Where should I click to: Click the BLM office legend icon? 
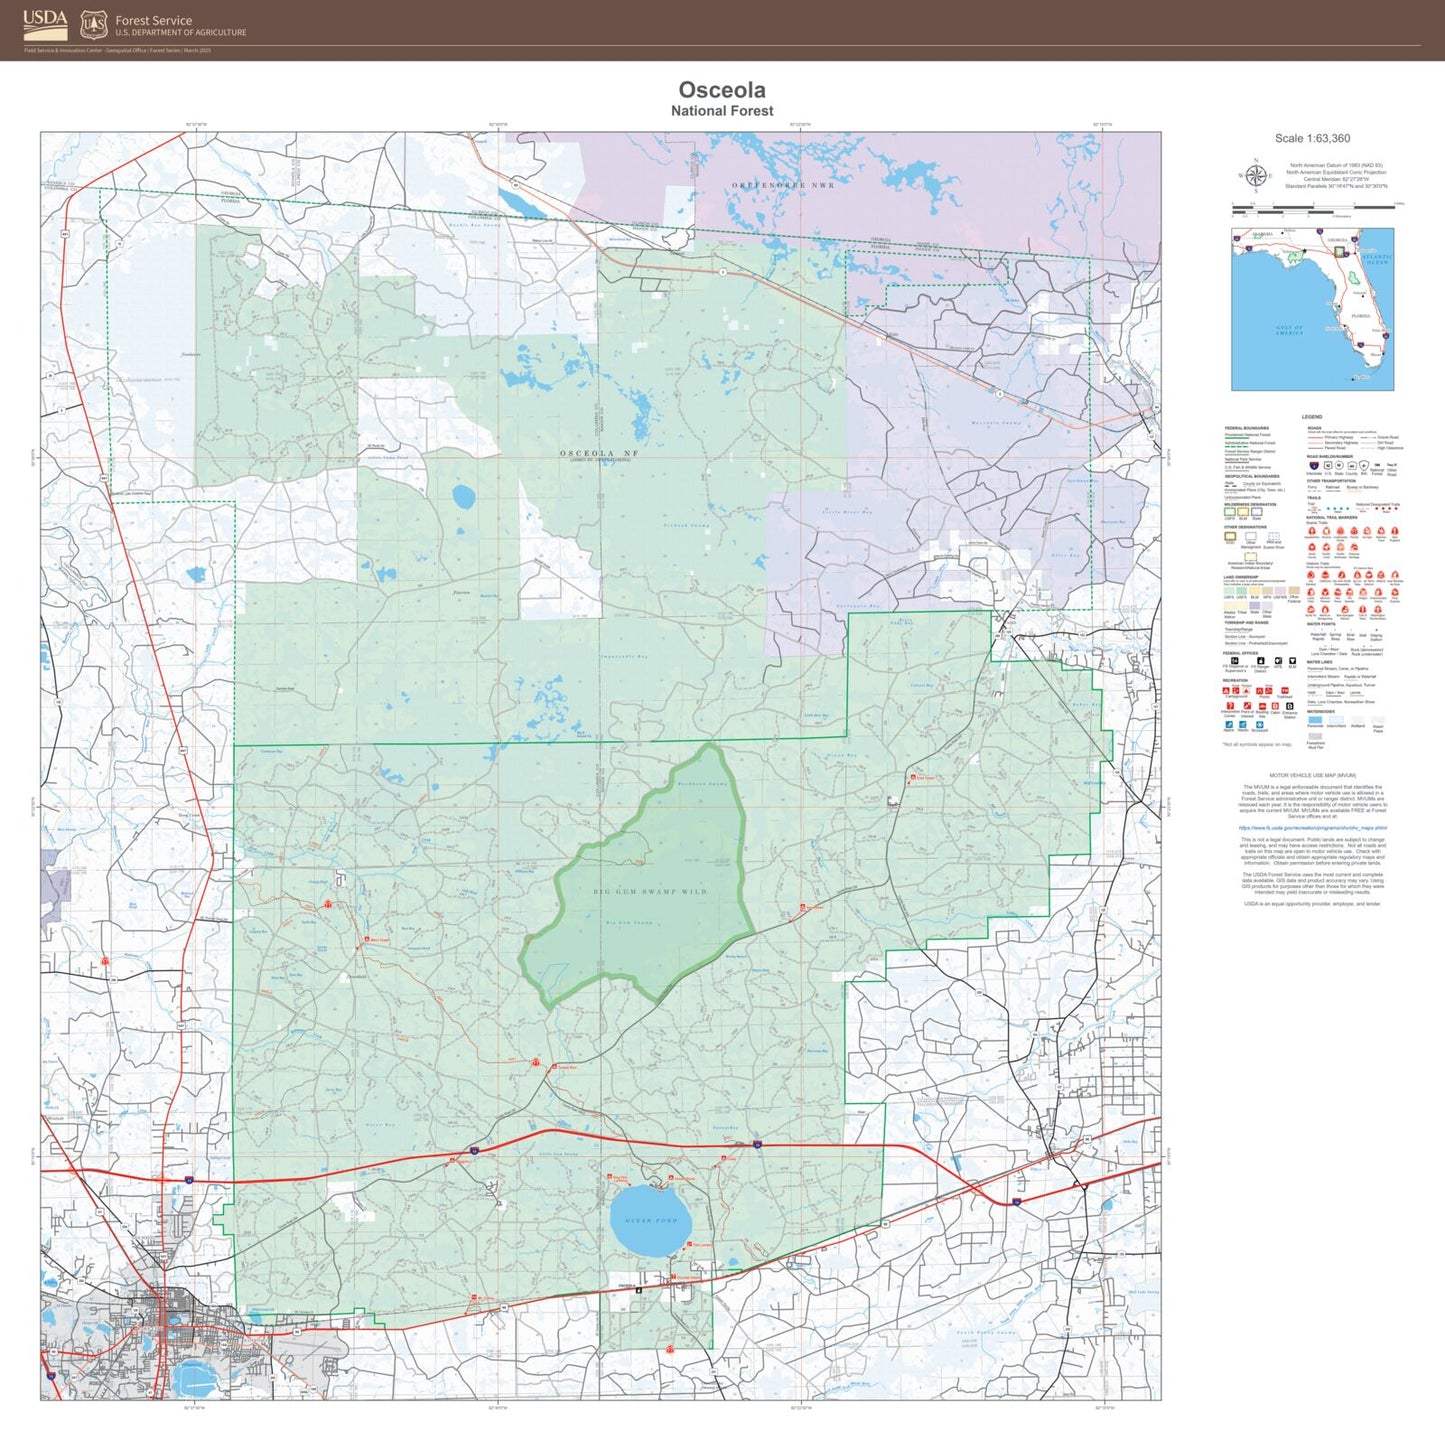click(1292, 661)
